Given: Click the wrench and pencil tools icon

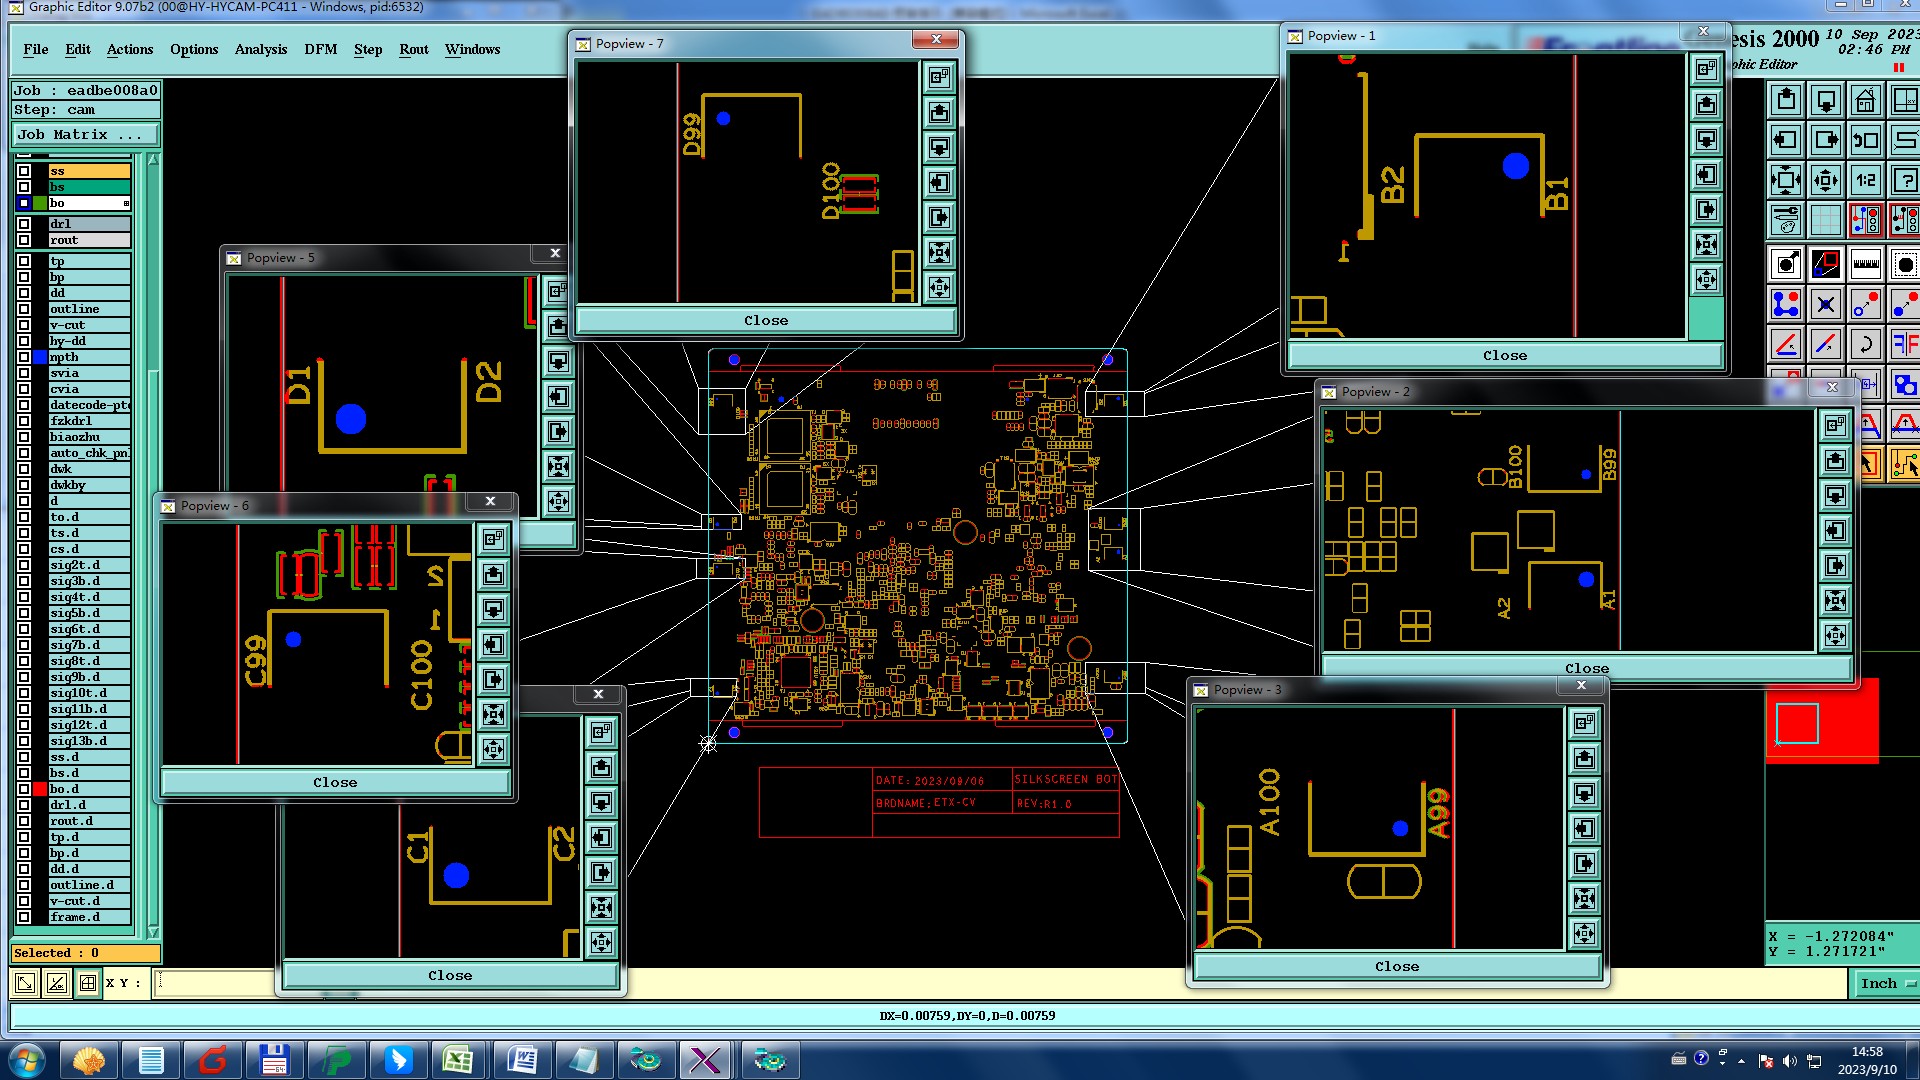Looking at the screenshot, I should click(1786, 220).
